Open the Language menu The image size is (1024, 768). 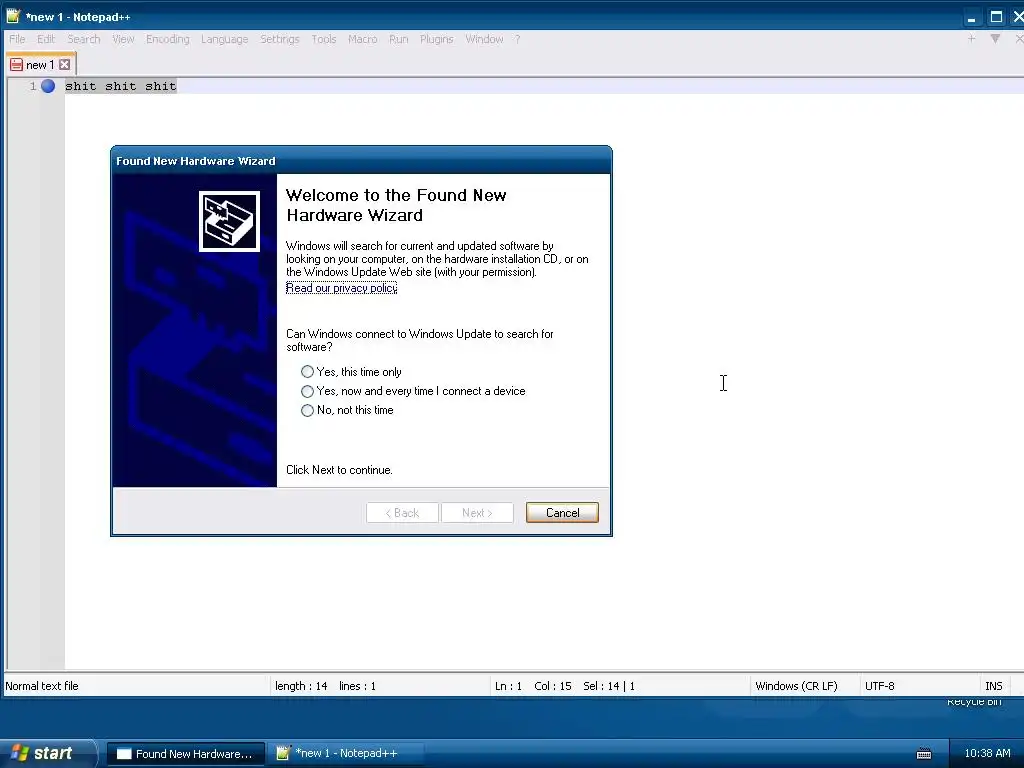(x=225, y=39)
